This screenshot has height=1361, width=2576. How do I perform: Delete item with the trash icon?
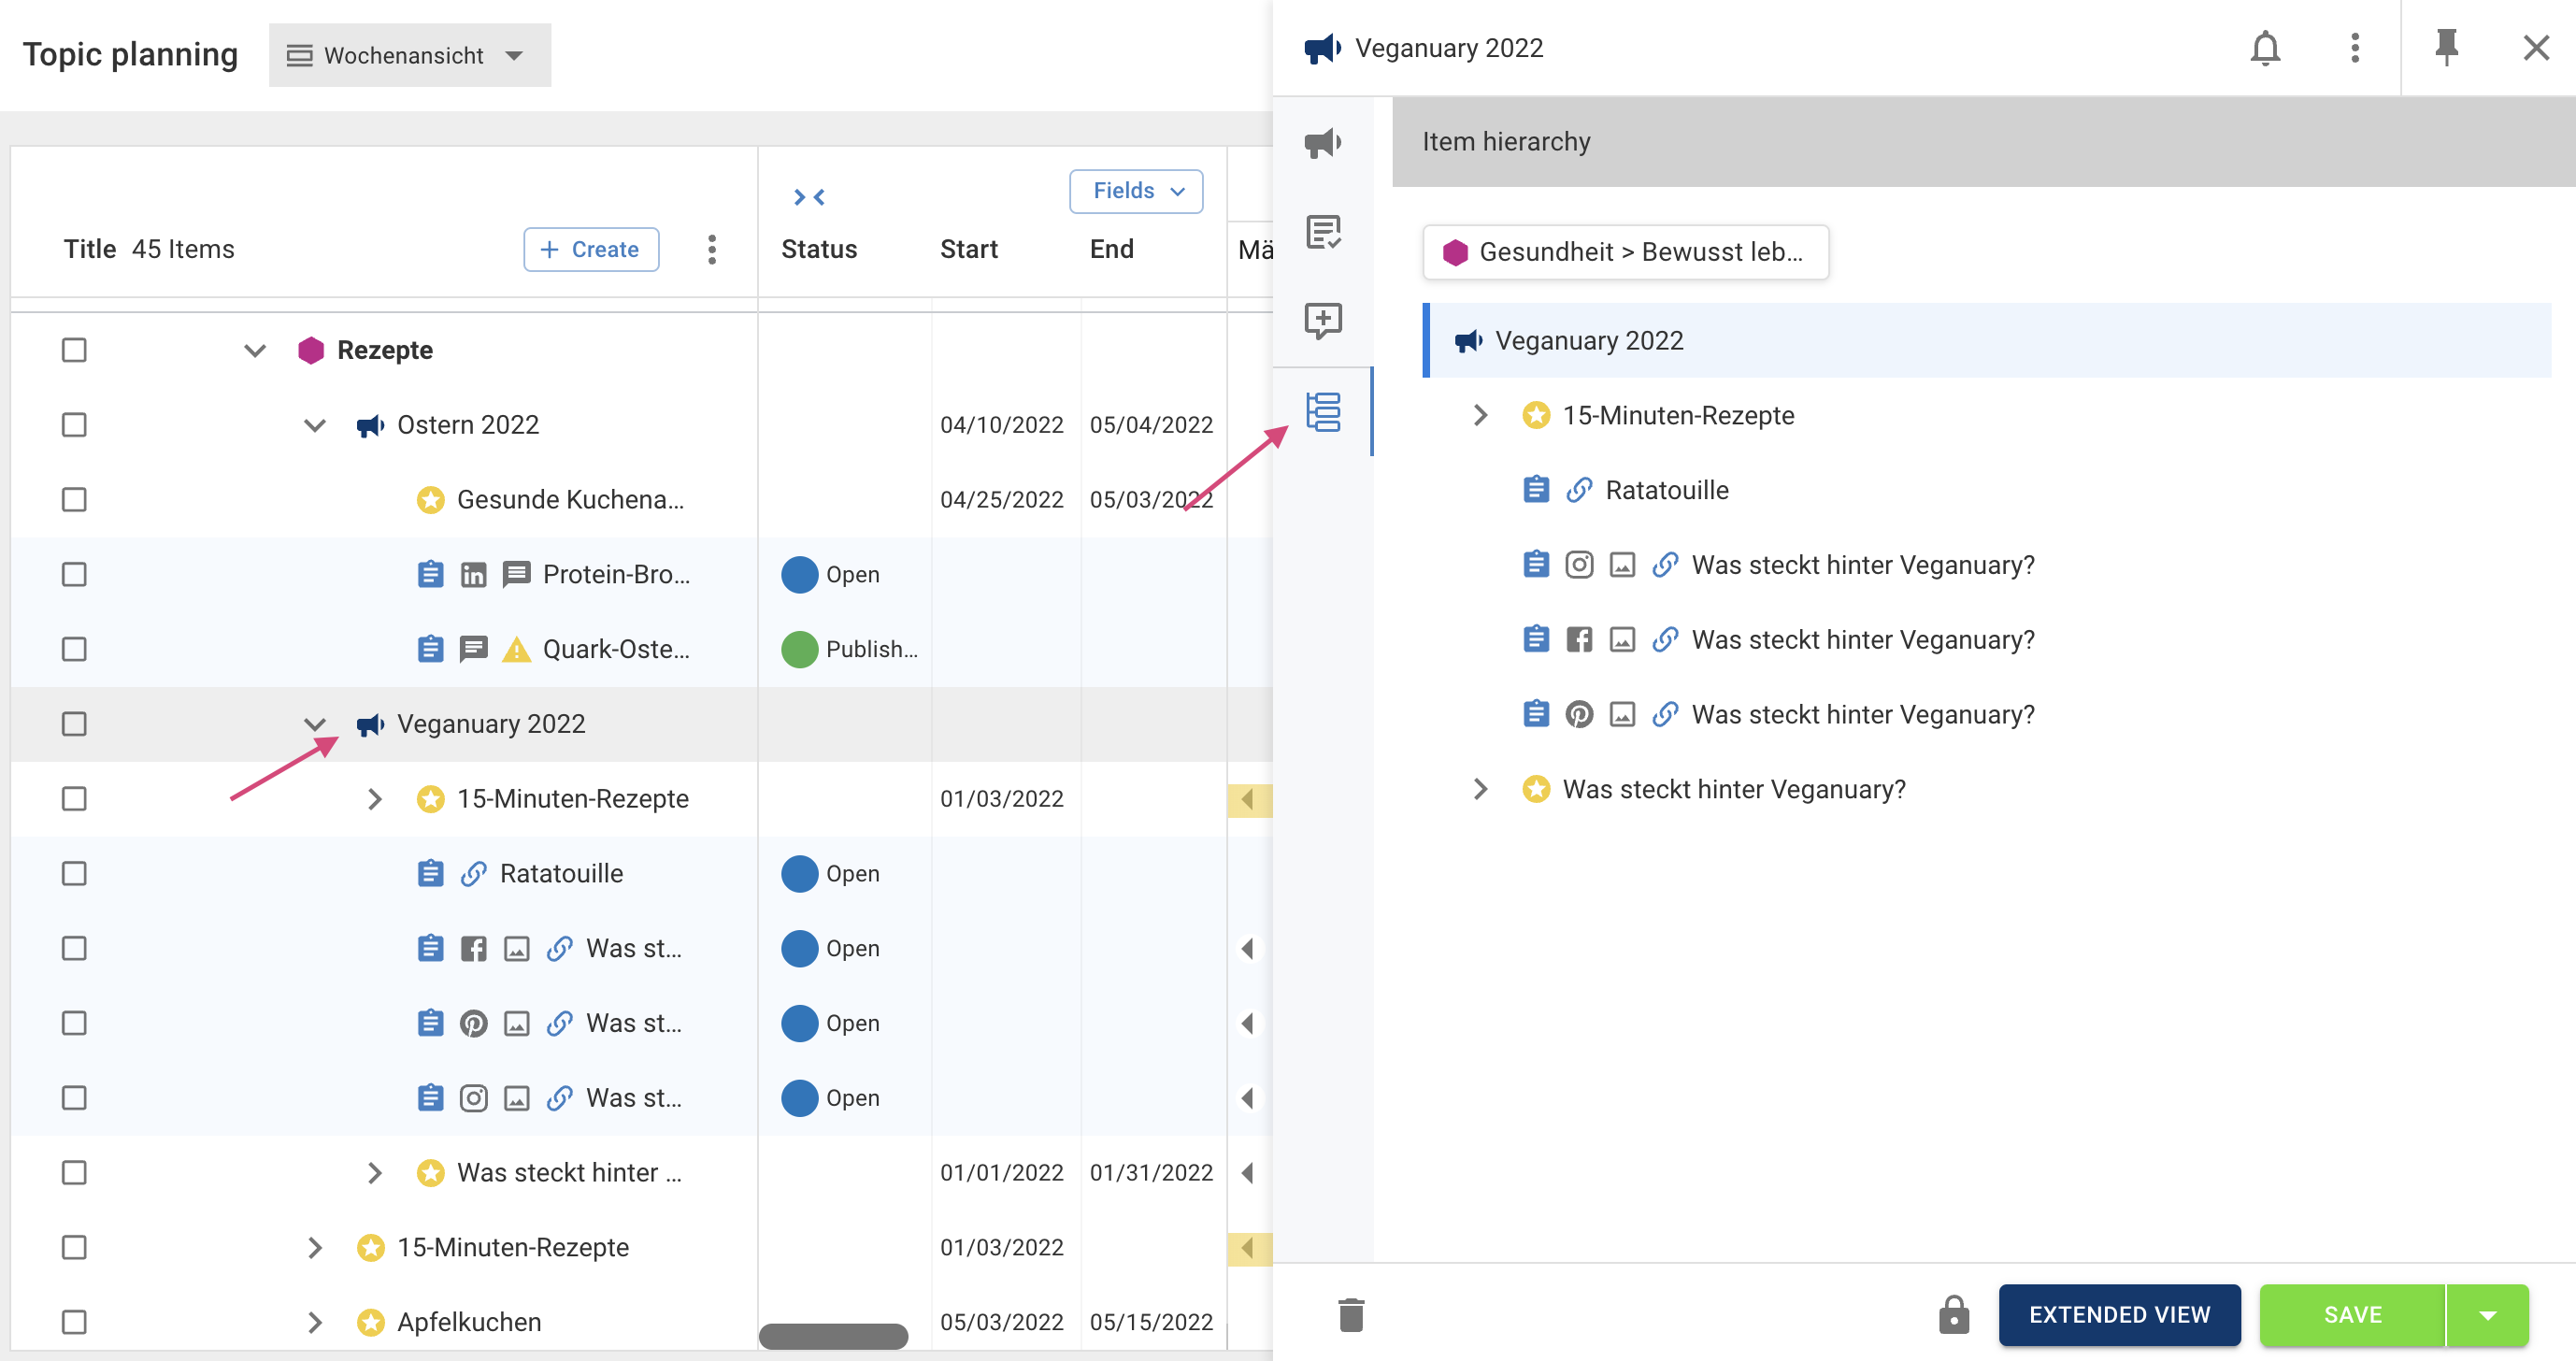[x=1351, y=1315]
